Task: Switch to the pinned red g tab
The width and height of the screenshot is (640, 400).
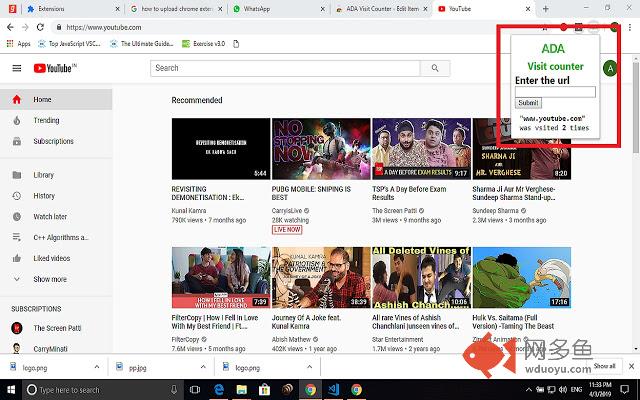Action: [13, 9]
